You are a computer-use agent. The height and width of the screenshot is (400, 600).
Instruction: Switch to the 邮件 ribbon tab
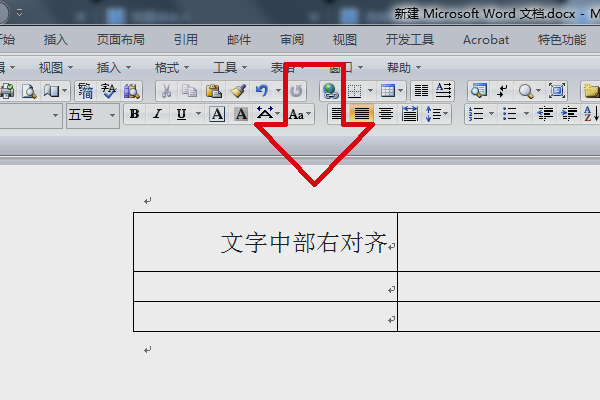click(239, 39)
